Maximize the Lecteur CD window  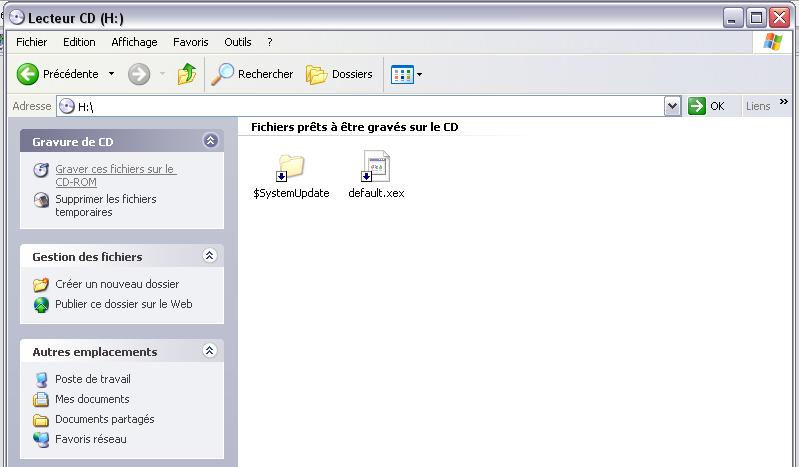click(x=756, y=18)
